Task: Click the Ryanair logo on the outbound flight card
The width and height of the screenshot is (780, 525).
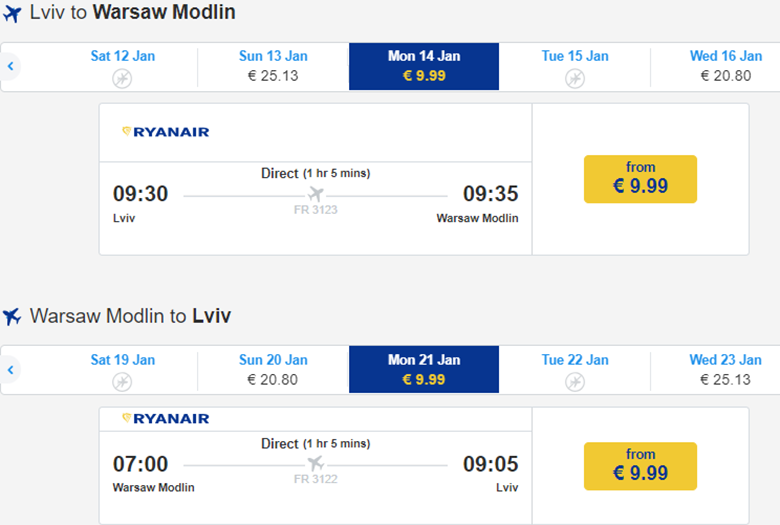Action: click(165, 131)
